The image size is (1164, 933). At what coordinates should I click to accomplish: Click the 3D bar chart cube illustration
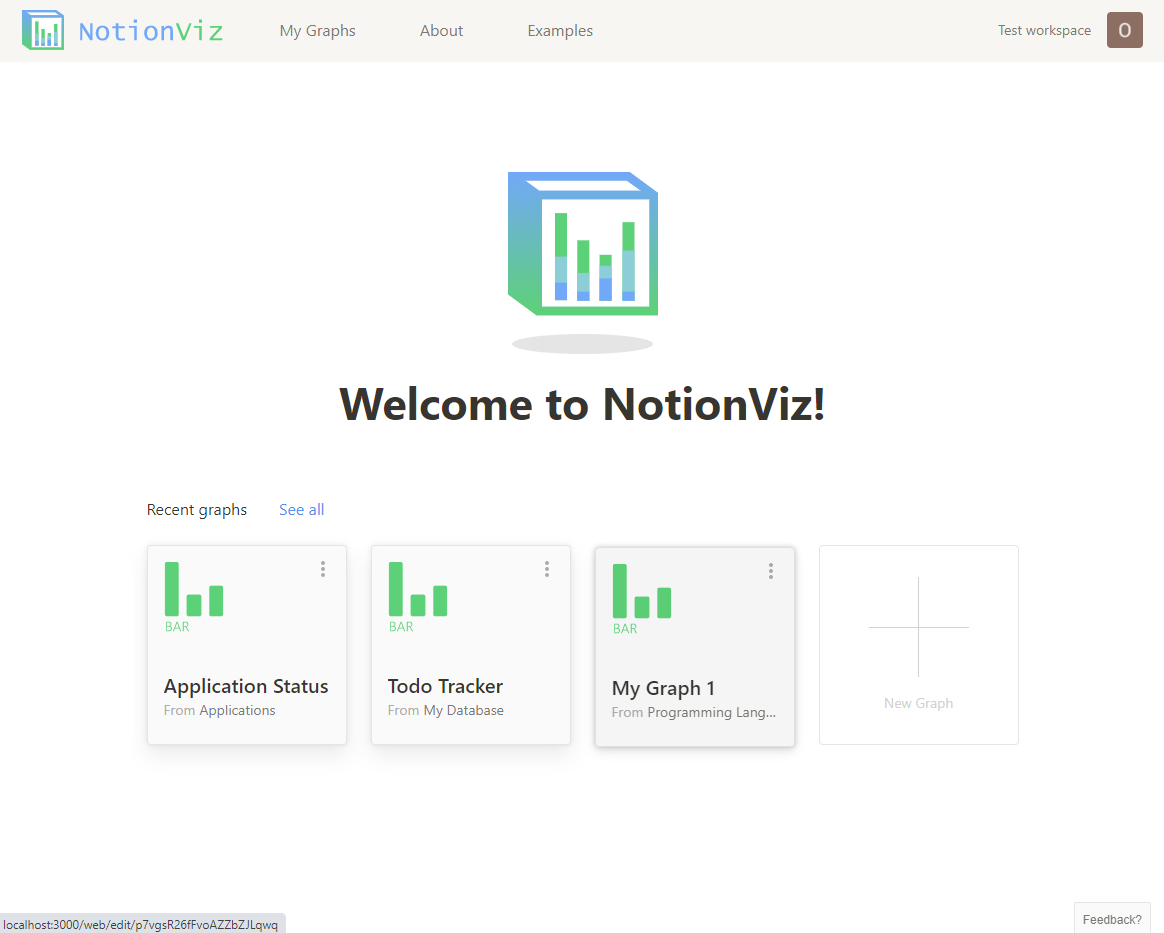pos(583,245)
